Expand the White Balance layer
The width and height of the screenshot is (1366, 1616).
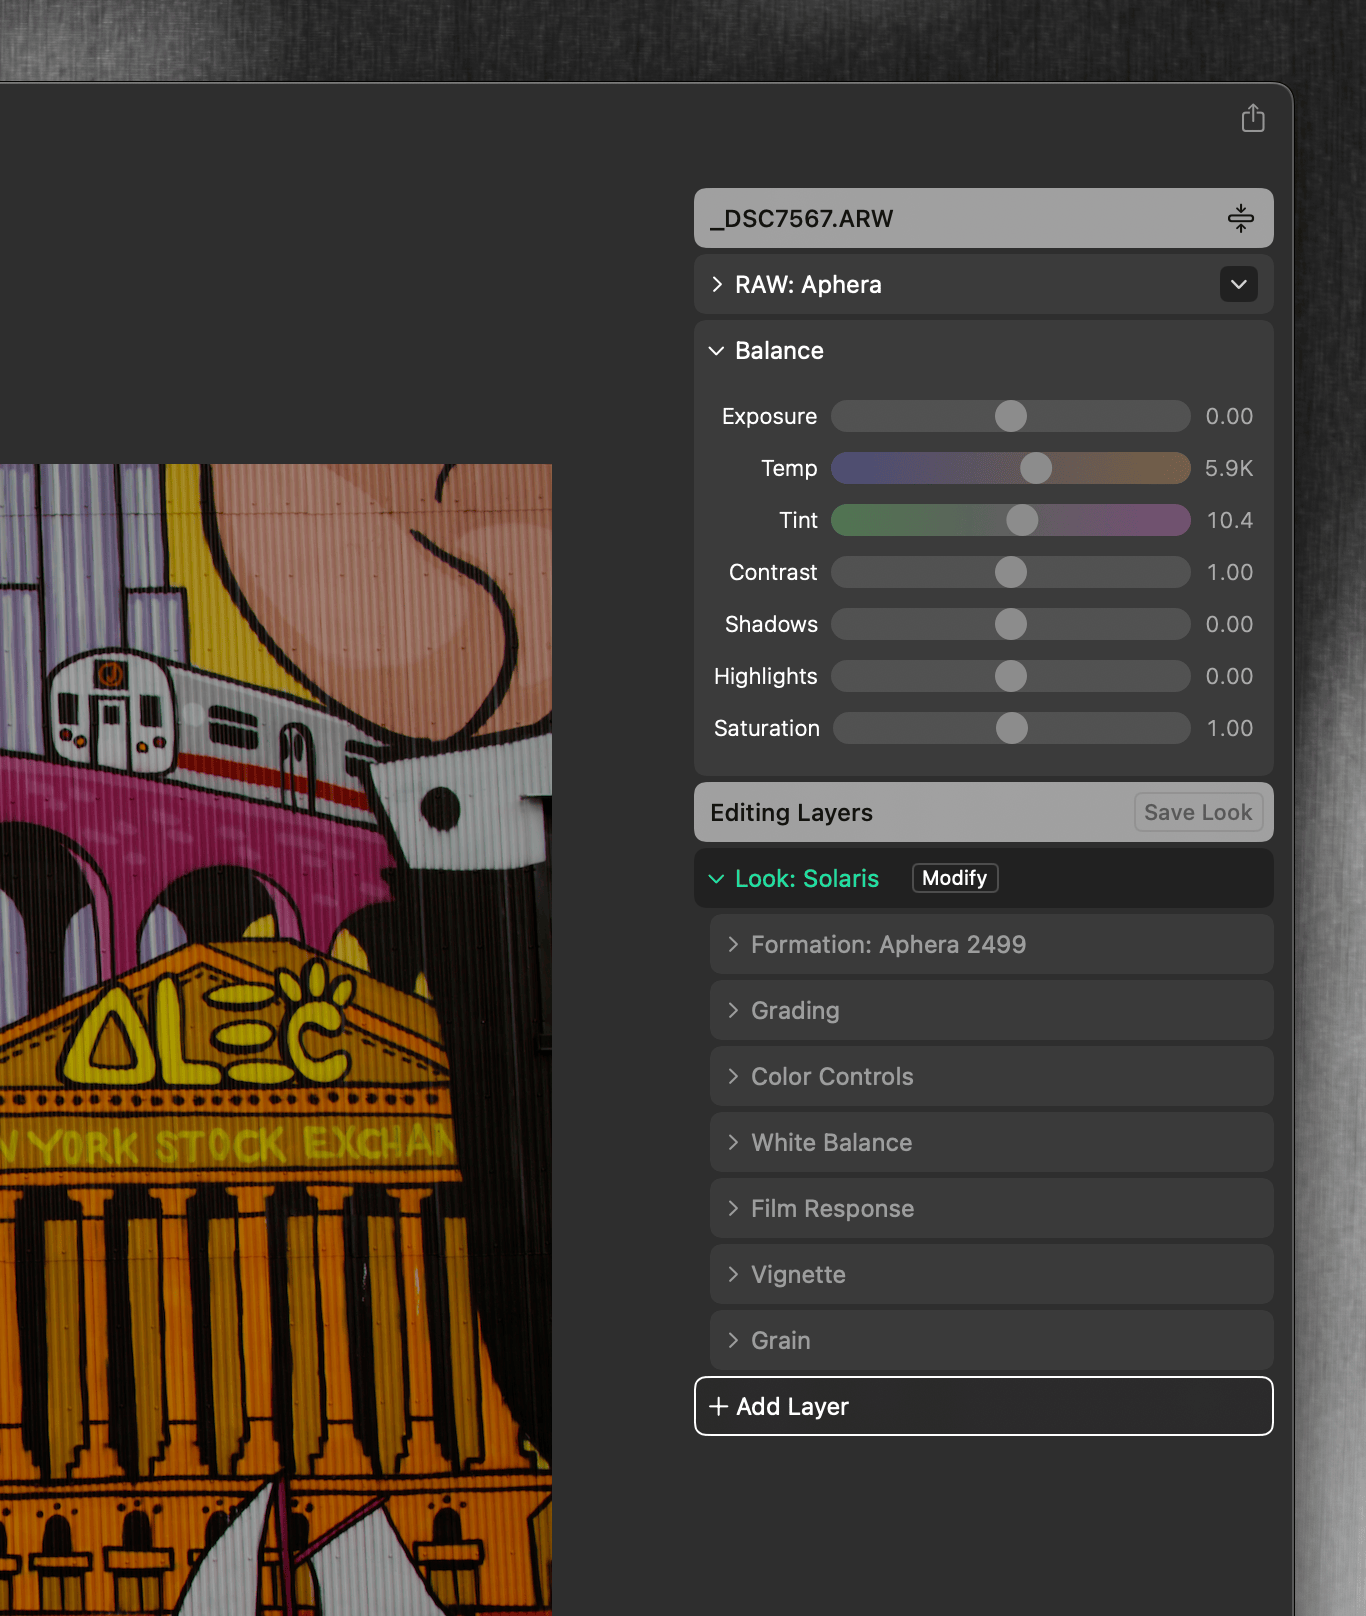(733, 1142)
